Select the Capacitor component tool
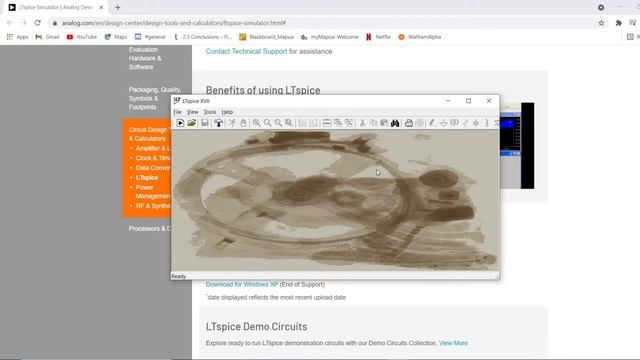The width and height of the screenshot is (640, 360). coord(476,123)
